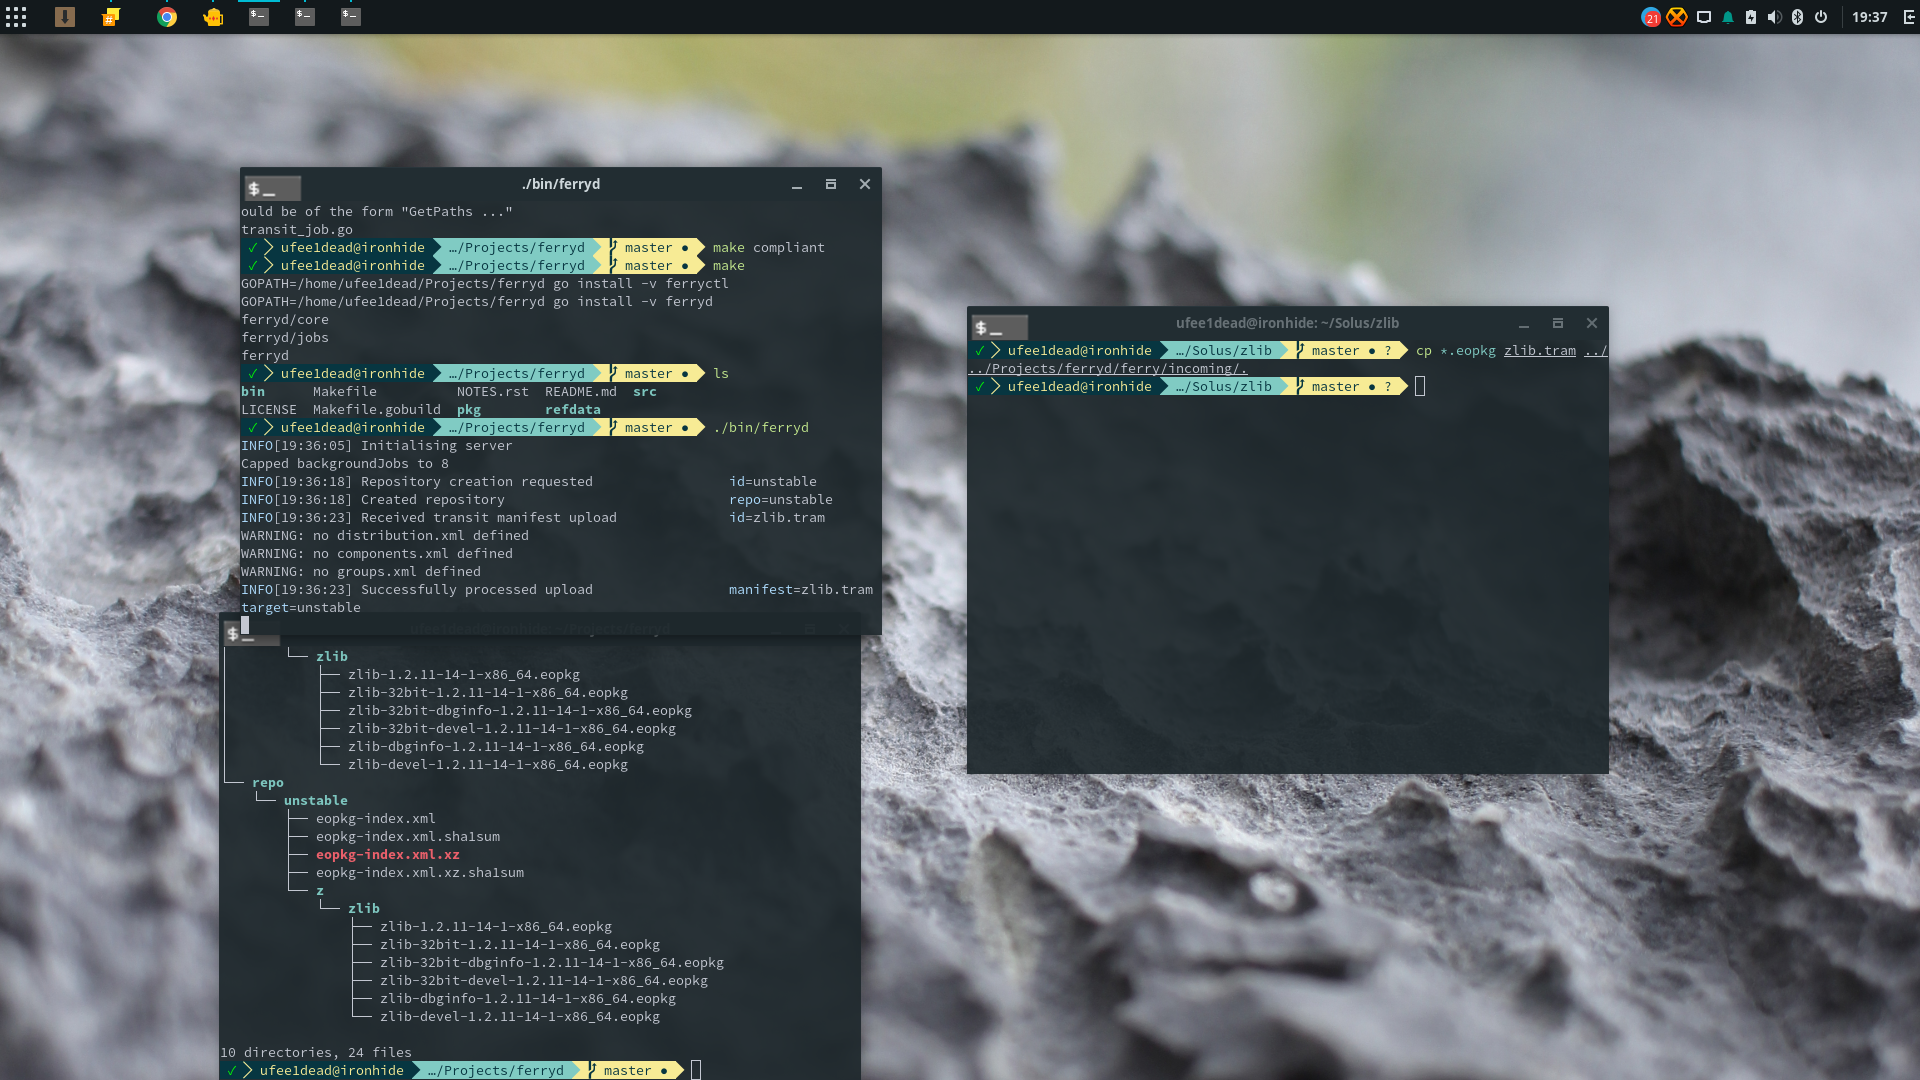
Task: Click '*.eopkg' argument in cp command
Action: (1468, 351)
